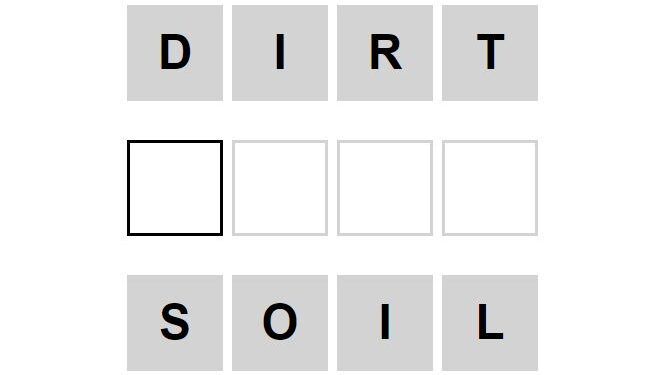This screenshot has width=663, height=375.
Task: Pick the gray tile directly below the last empty box
Action: (x=490, y=323)
